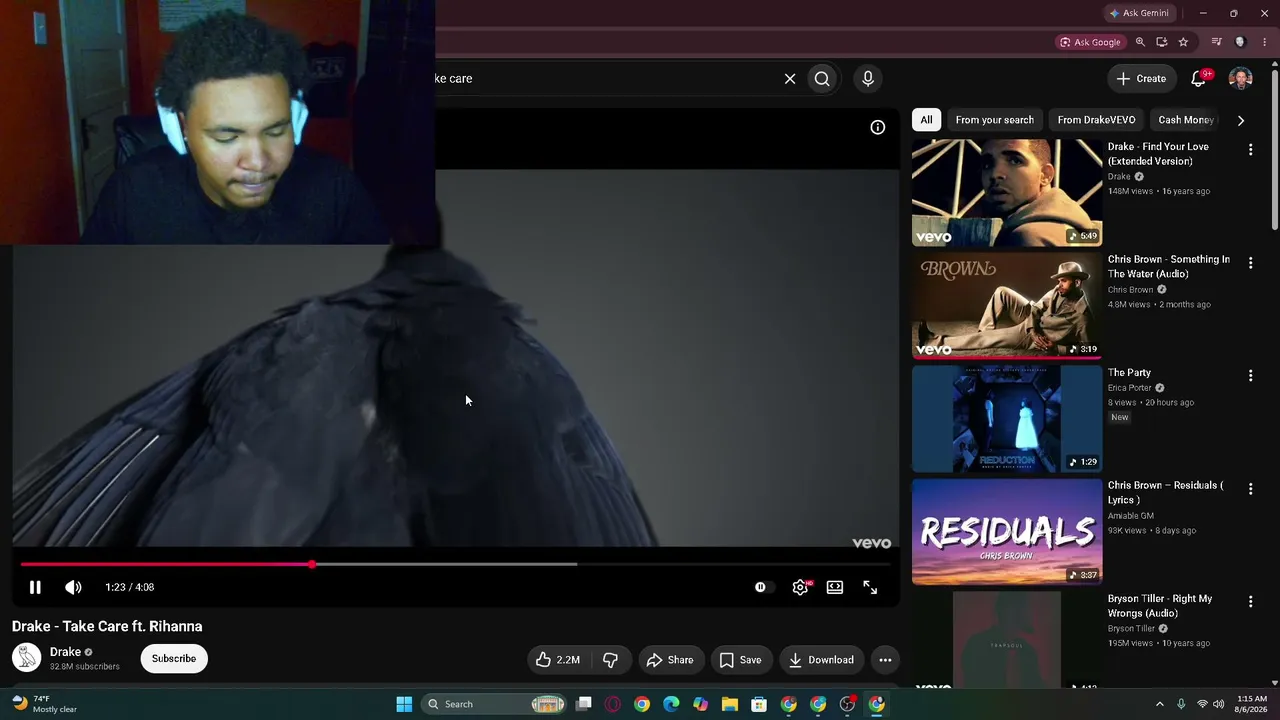Enter fullscreen video mode
Image resolution: width=1280 pixels, height=720 pixels.
pos(870,587)
